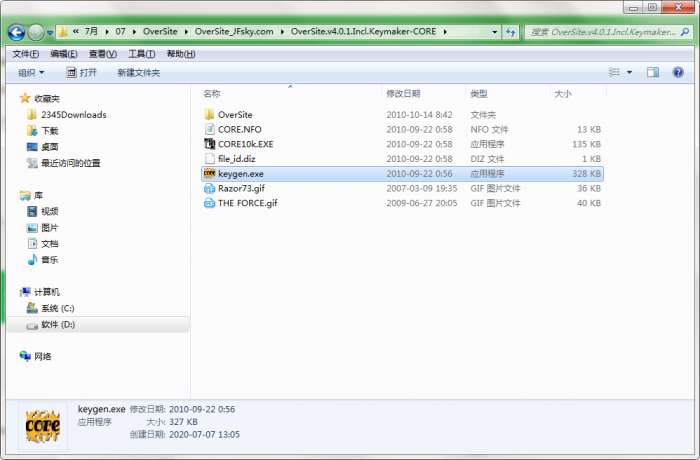
Task: Click the 328 KB size cell
Action: [x=587, y=173]
